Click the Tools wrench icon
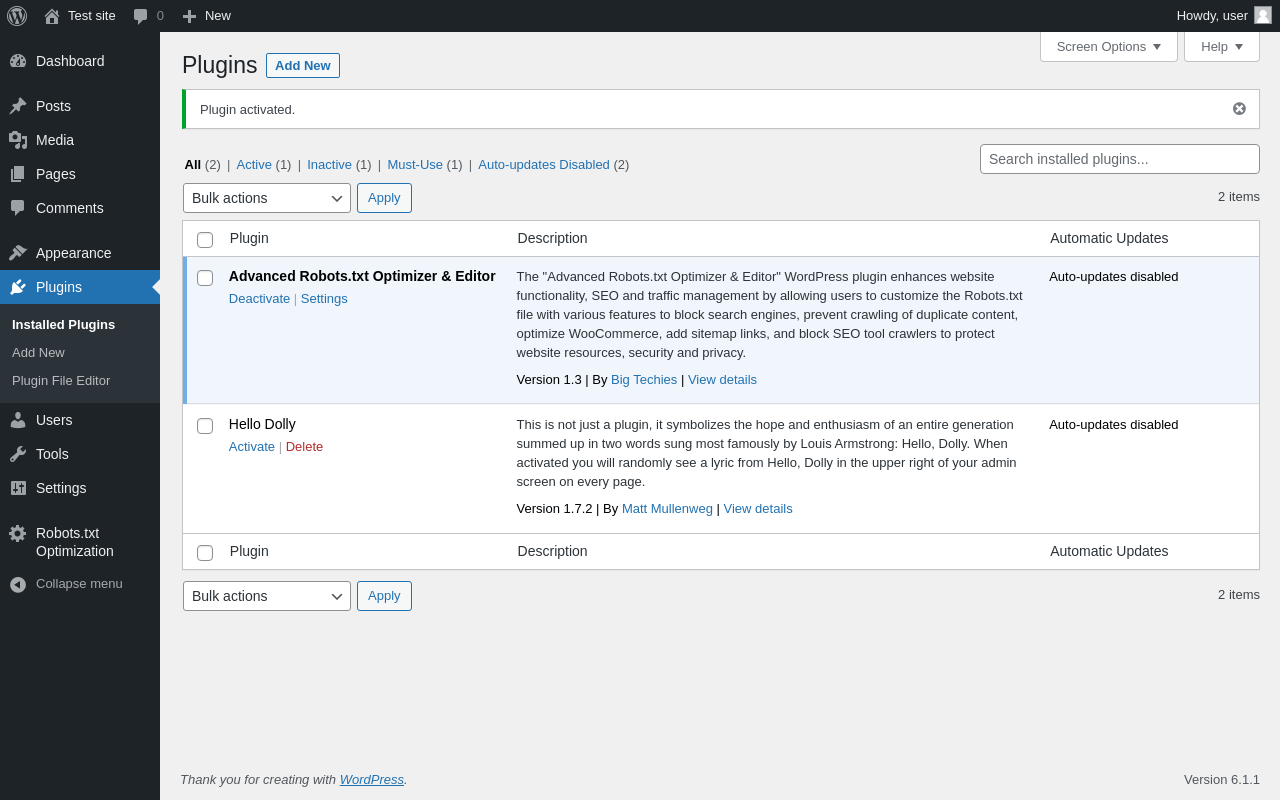The height and width of the screenshot is (800, 1280). (18, 454)
